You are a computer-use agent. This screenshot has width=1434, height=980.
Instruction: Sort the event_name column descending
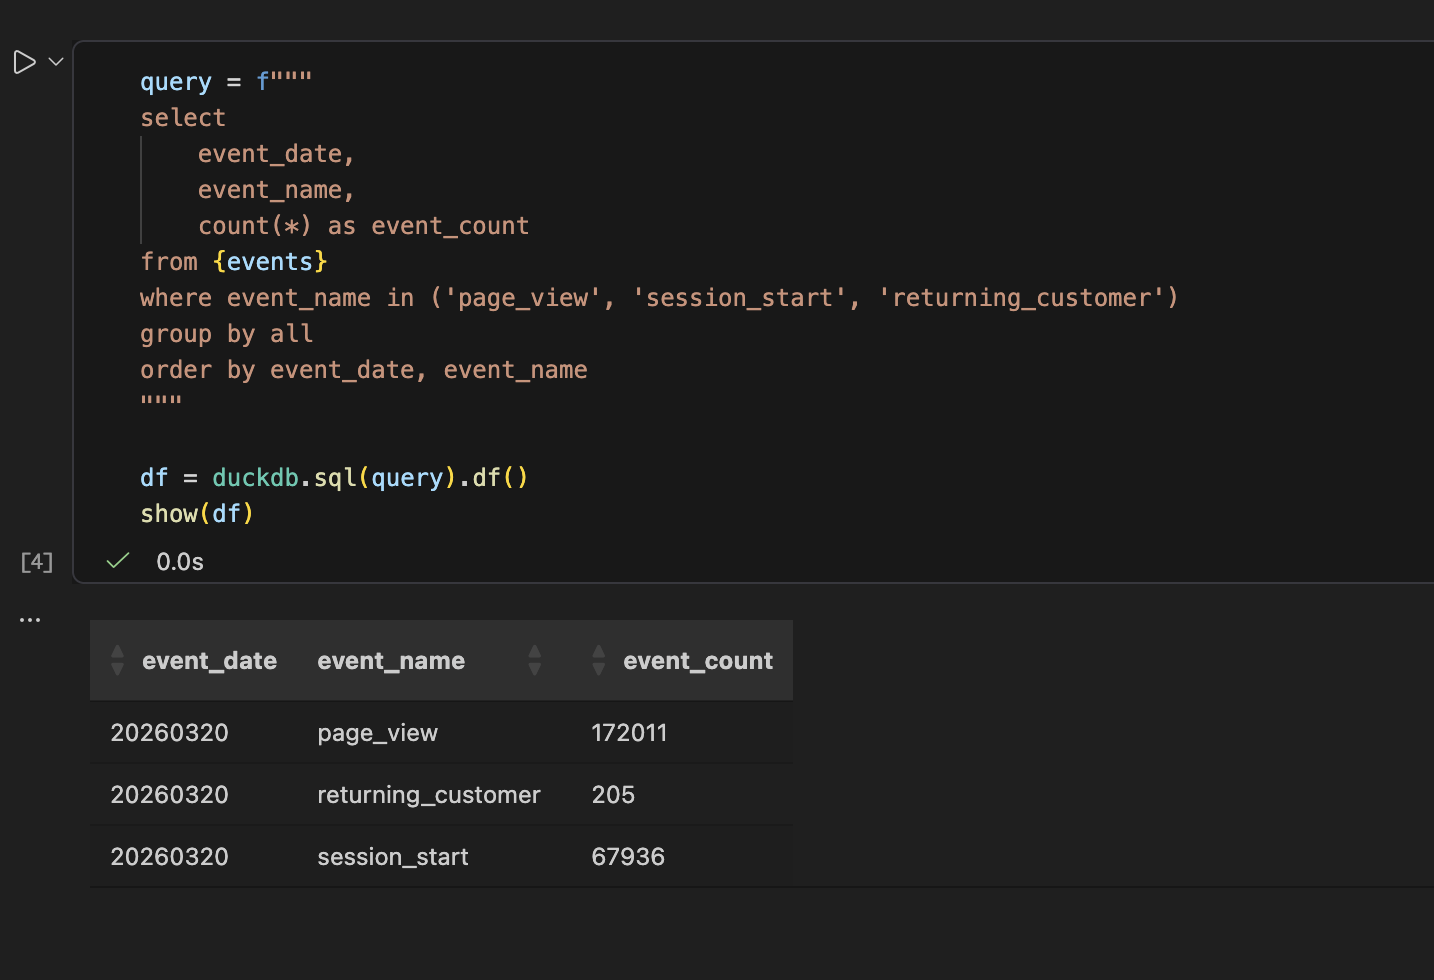point(535,667)
